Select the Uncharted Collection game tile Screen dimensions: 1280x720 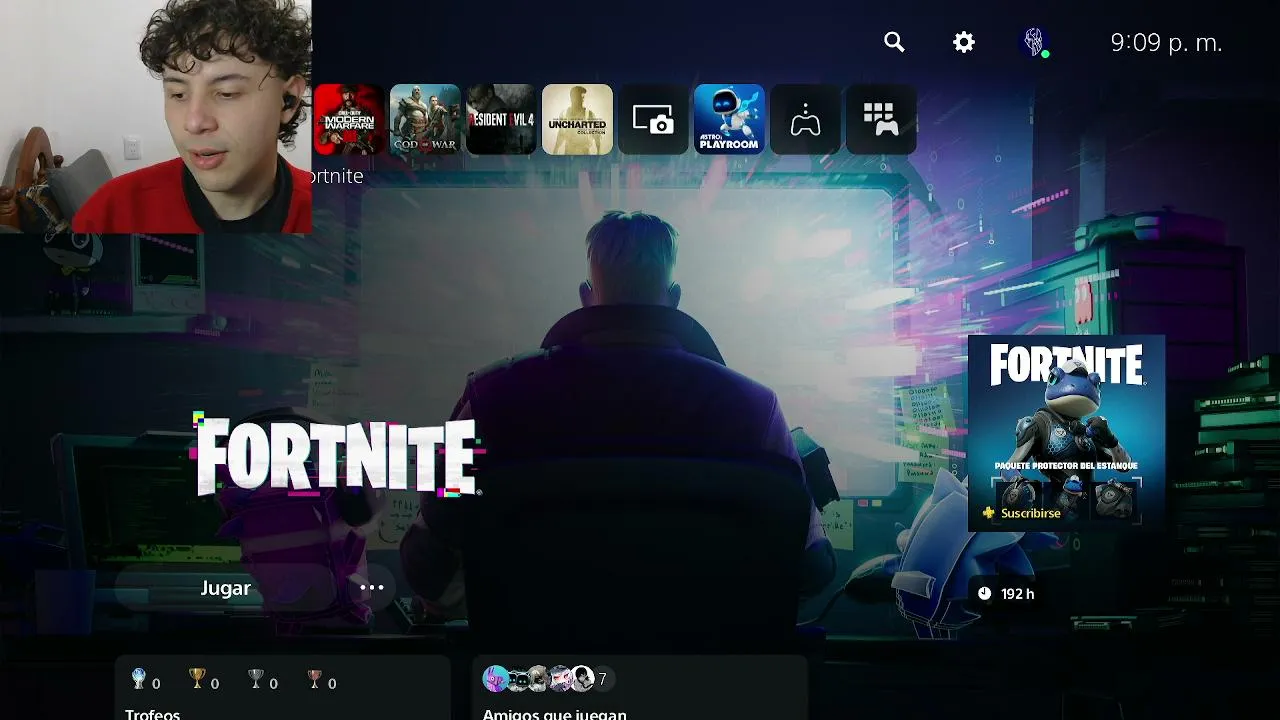(577, 119)
